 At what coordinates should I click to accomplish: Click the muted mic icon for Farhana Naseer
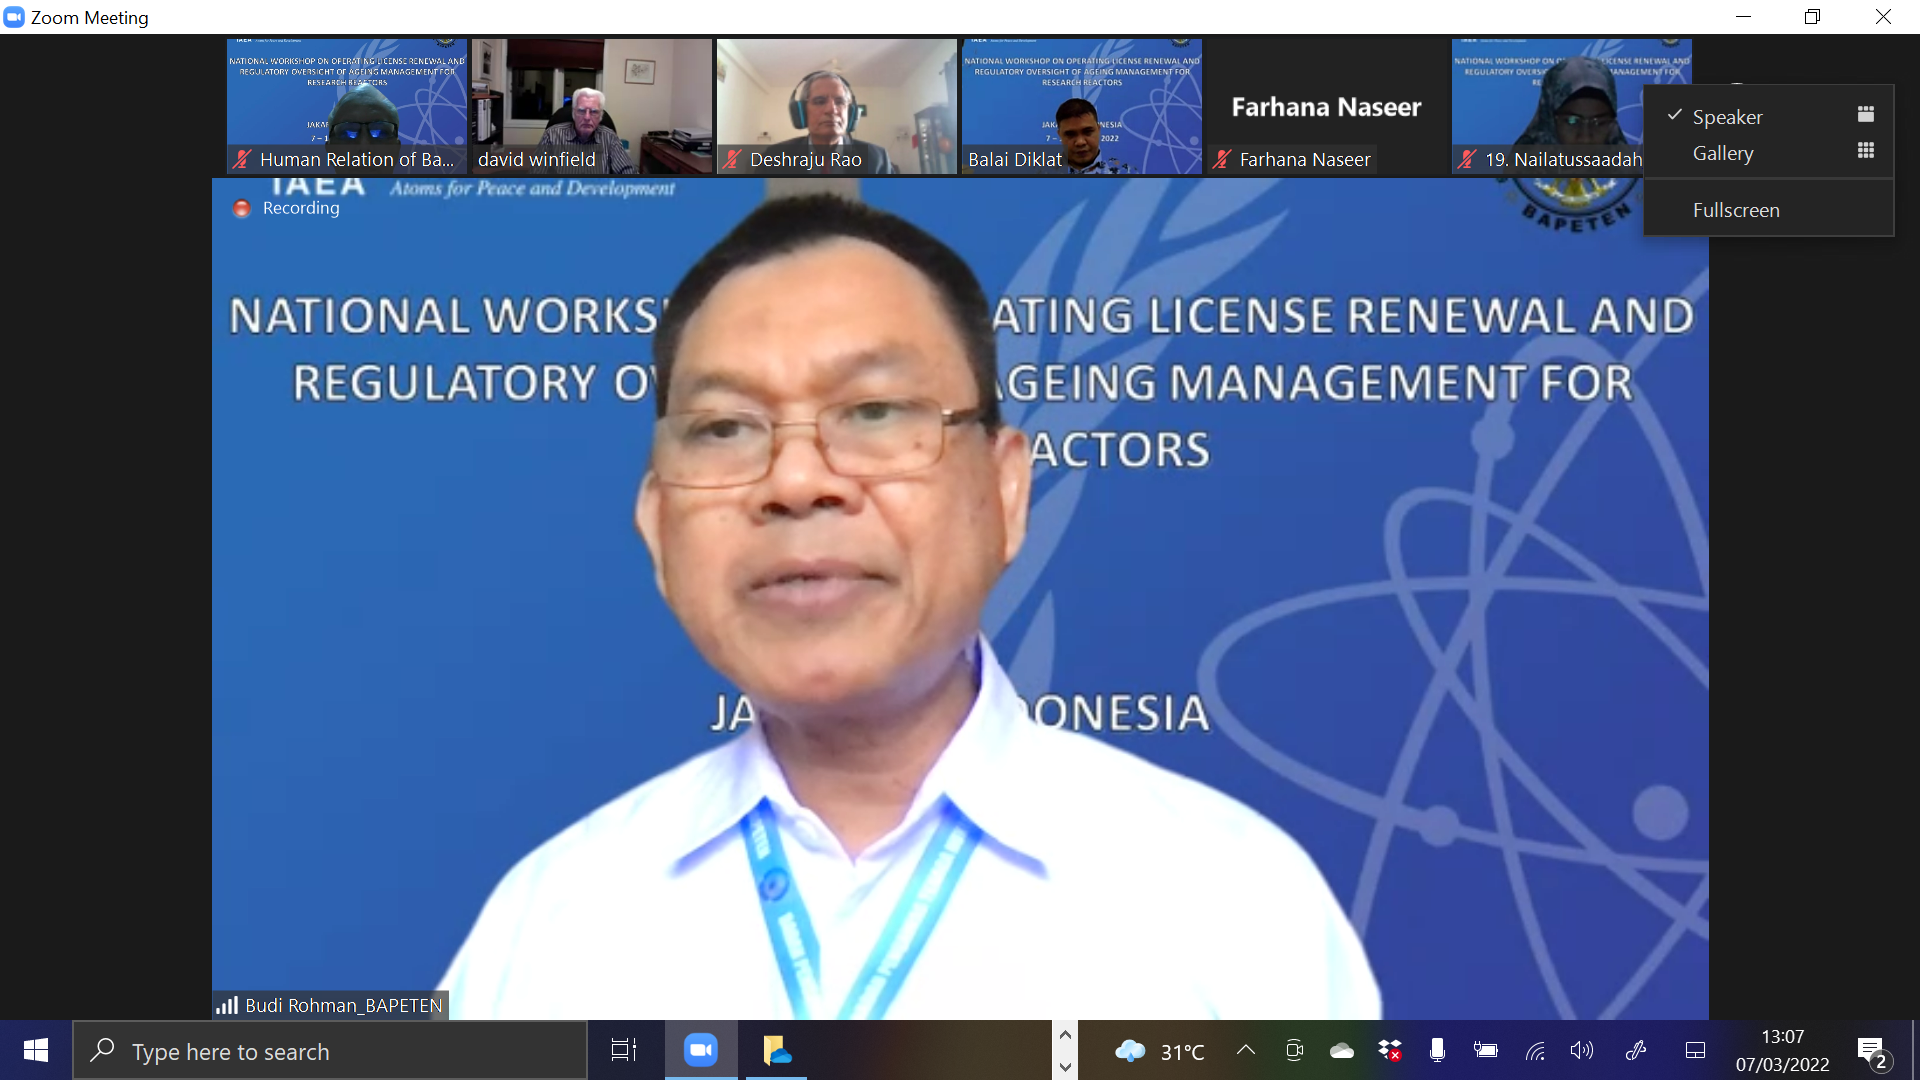point(1222,159)
